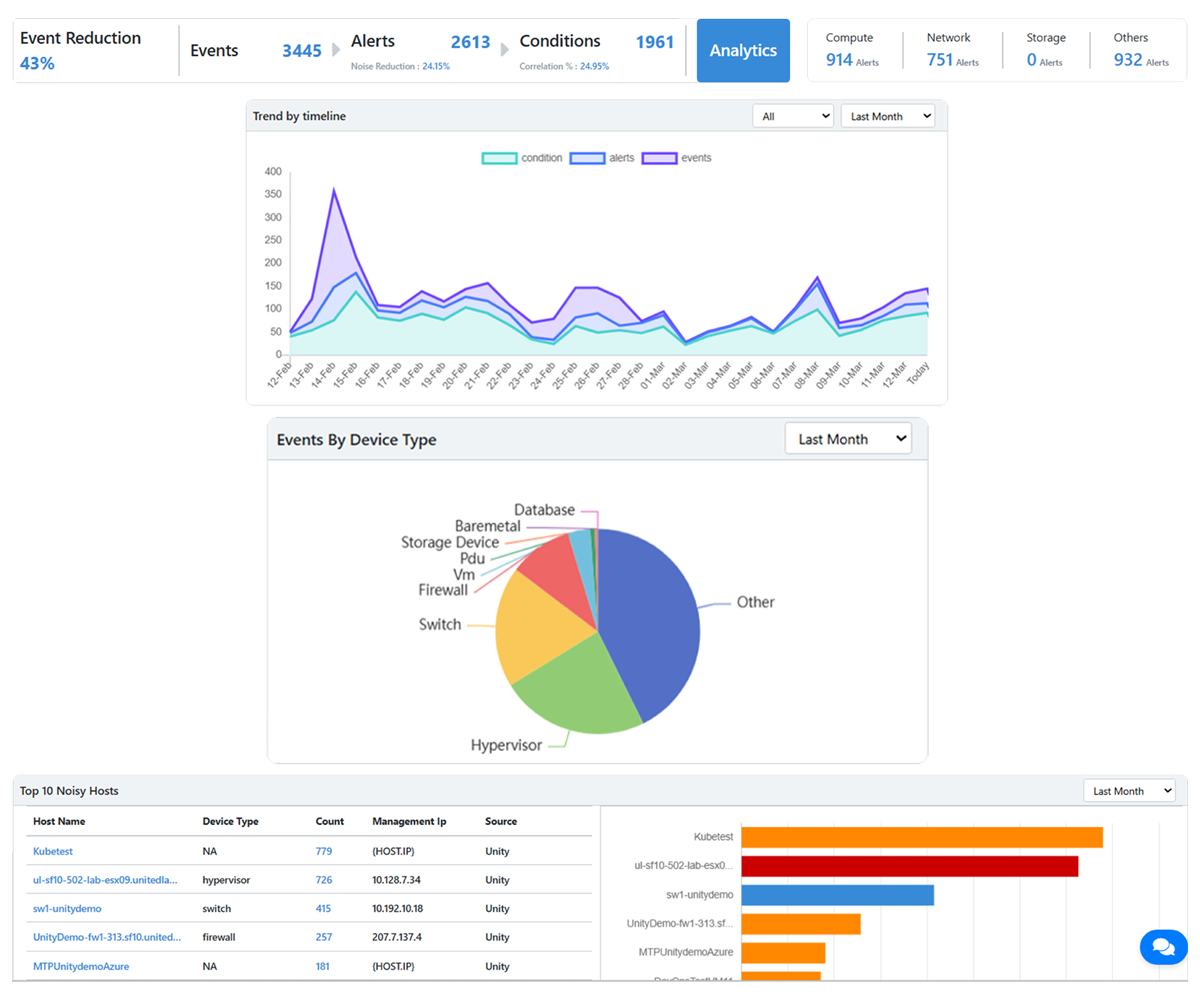Click the arrow between Events and Alerts
This screenshot has height=1000, width=1200.
coord(336,50)
